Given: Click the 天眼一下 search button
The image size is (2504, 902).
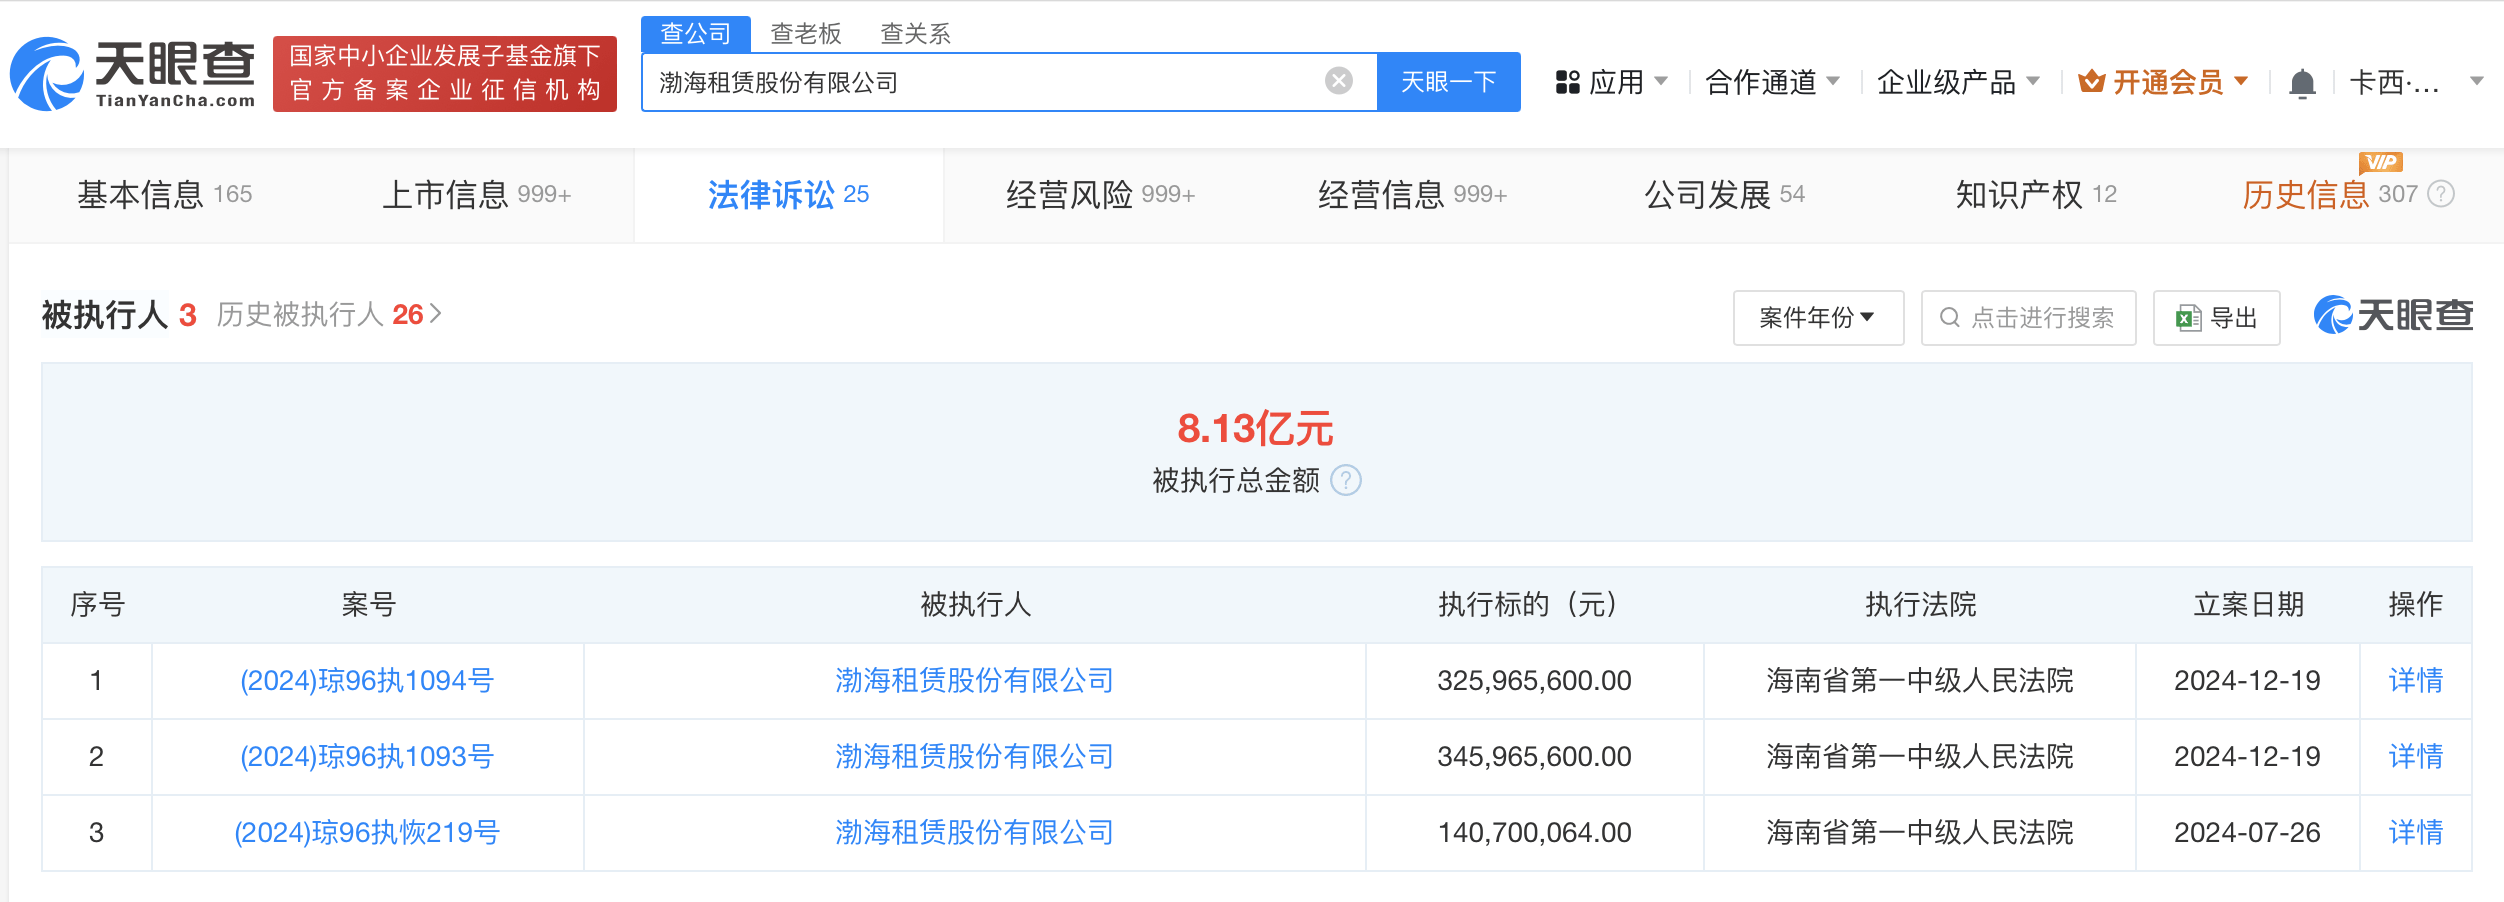Looking at the screenshot, I should 1448,82.
